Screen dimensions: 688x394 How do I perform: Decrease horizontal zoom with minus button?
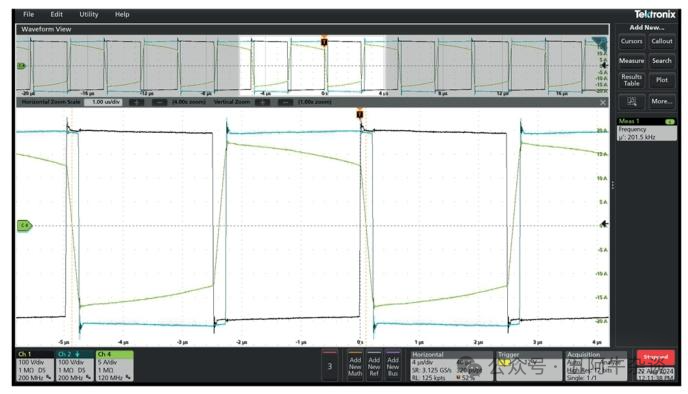(159, 102)
